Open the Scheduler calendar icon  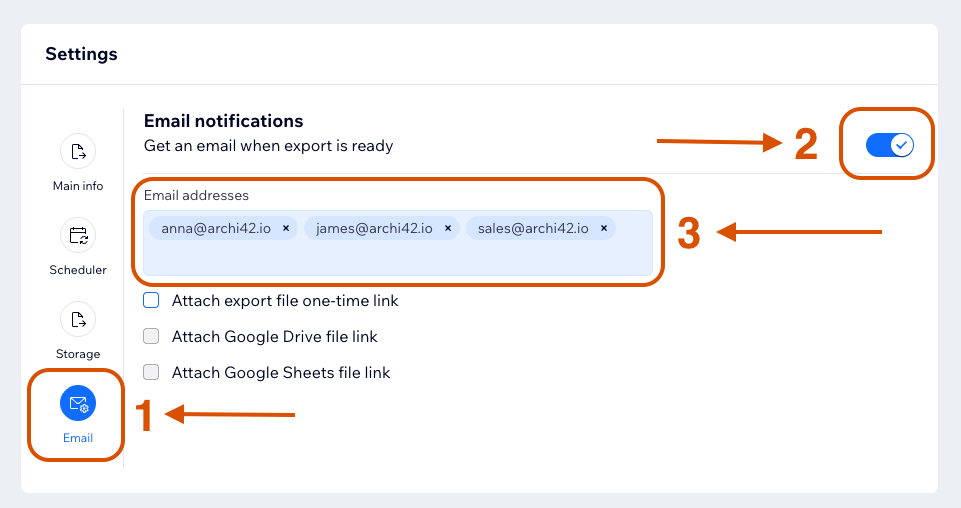(78, 235)
